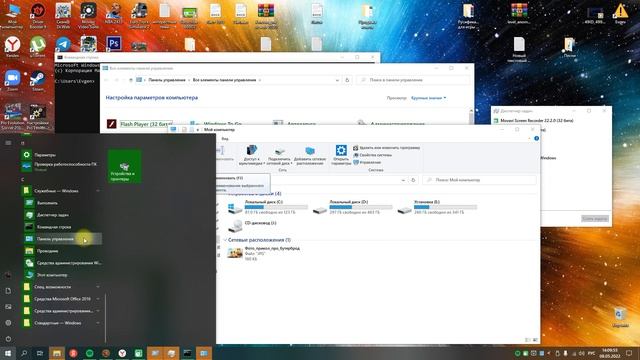Screen dimensions: 640x360
Task: Open the Крупные значки view dropdown
Action: pyautogui.click(x=429, y=98)
